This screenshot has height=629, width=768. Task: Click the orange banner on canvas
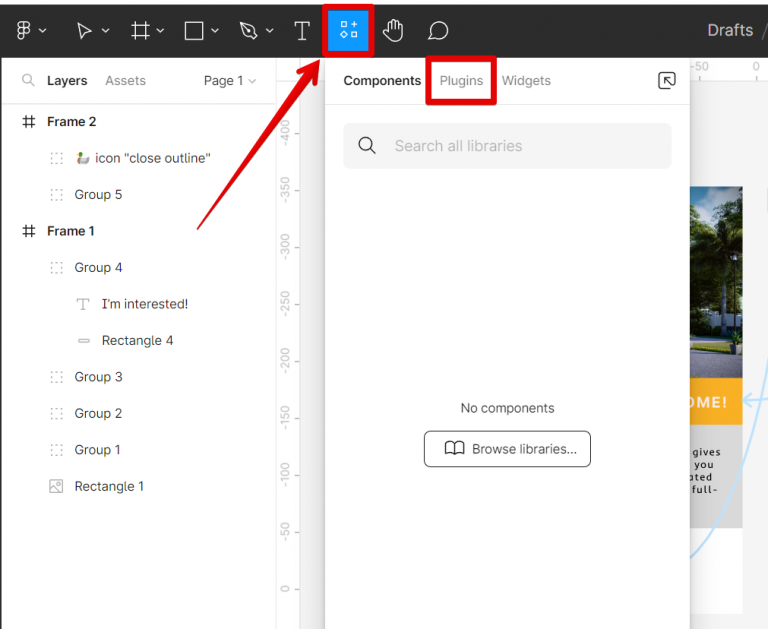click(x=716, y=401)
